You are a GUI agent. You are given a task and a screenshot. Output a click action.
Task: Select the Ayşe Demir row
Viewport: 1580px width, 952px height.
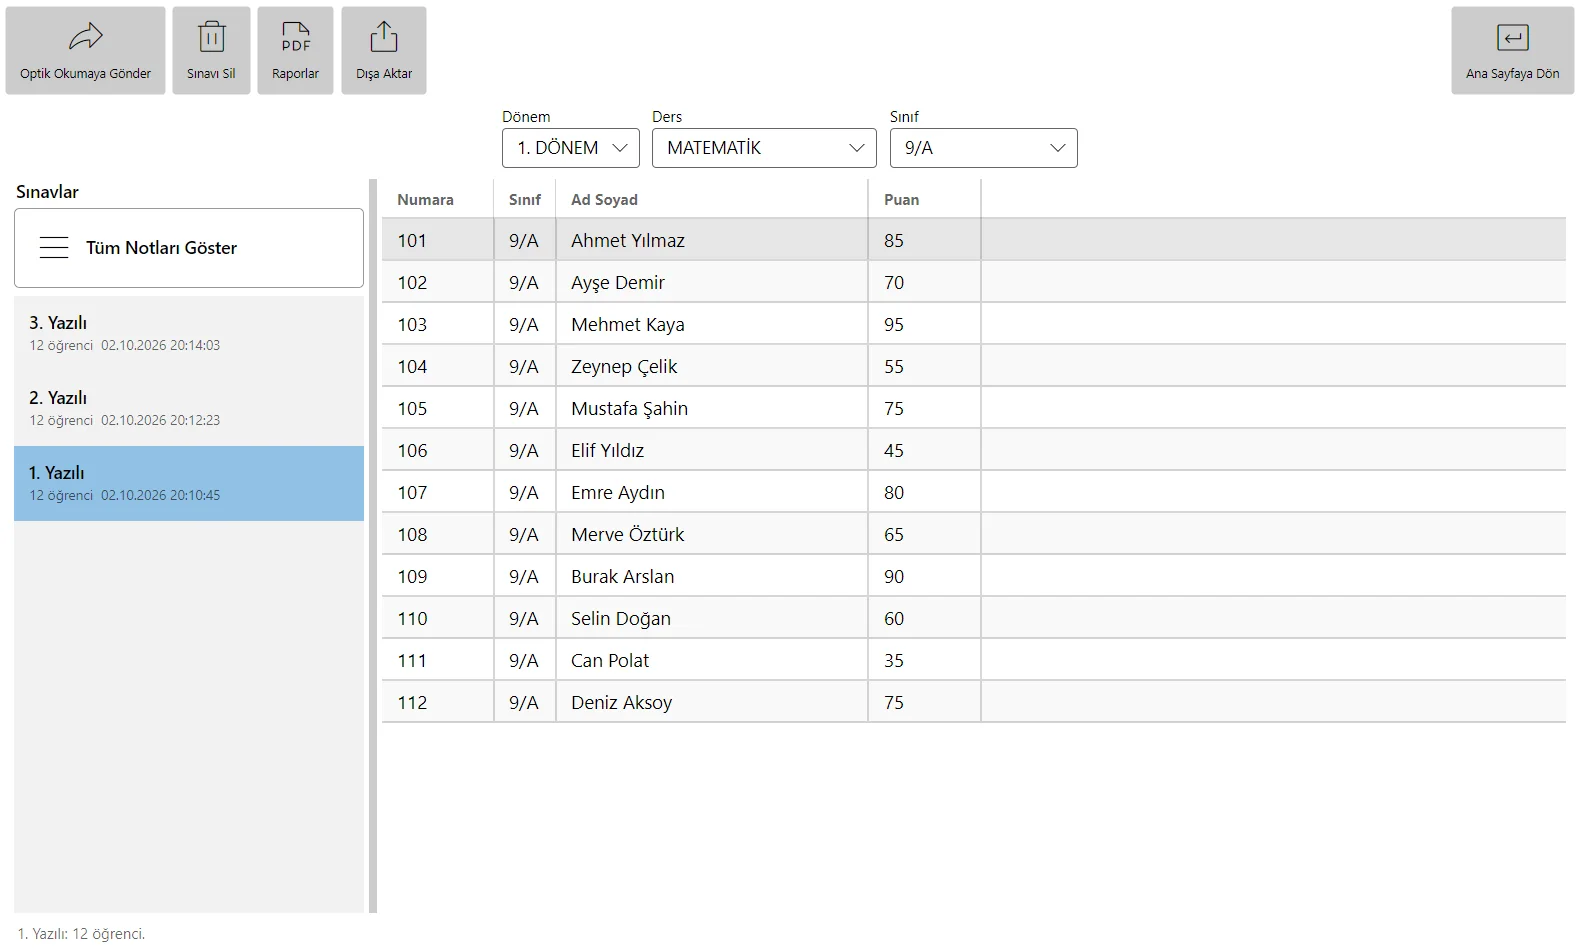(x=974, y=282)
